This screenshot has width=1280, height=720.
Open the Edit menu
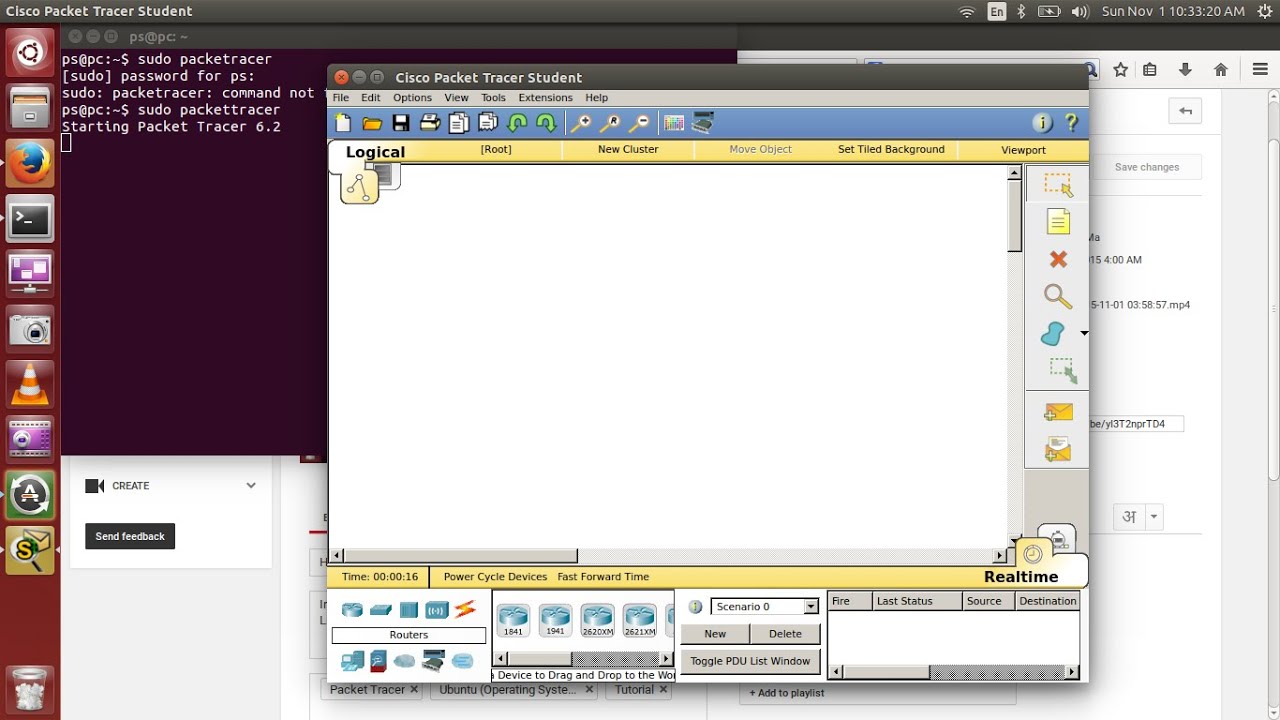pyautogui.click(x=371, y=98)
